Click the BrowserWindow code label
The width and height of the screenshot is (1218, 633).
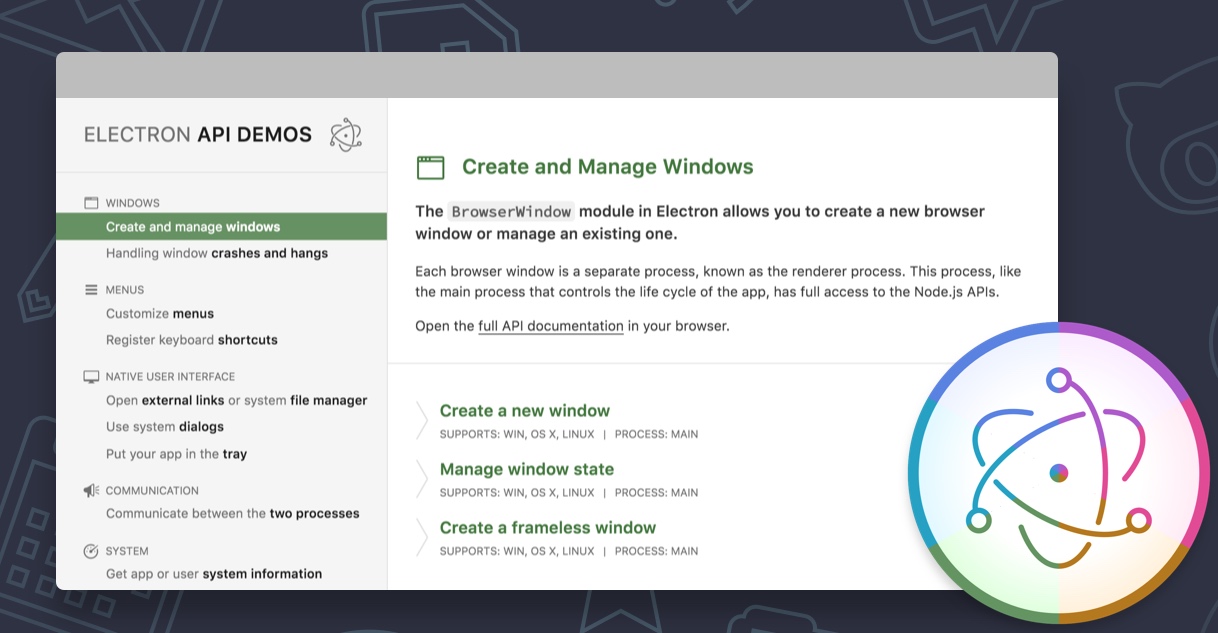(x=511, y=212)
